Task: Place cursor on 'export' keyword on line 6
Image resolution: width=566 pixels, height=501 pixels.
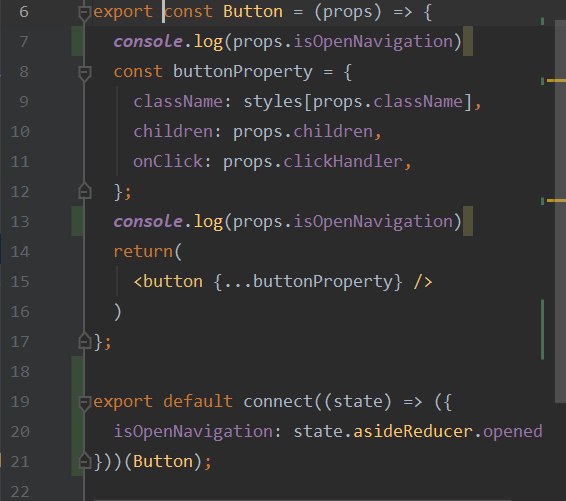Action: 123,12
